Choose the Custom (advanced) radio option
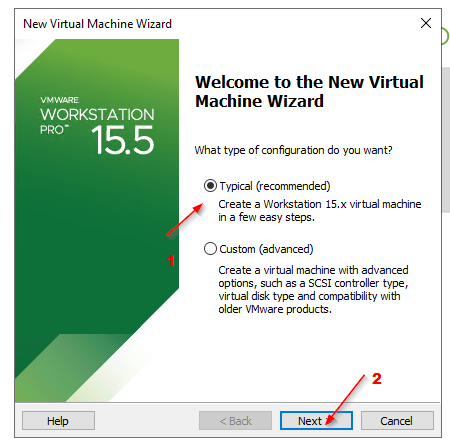Screen dimensions: 450x445 click(210, 249)
